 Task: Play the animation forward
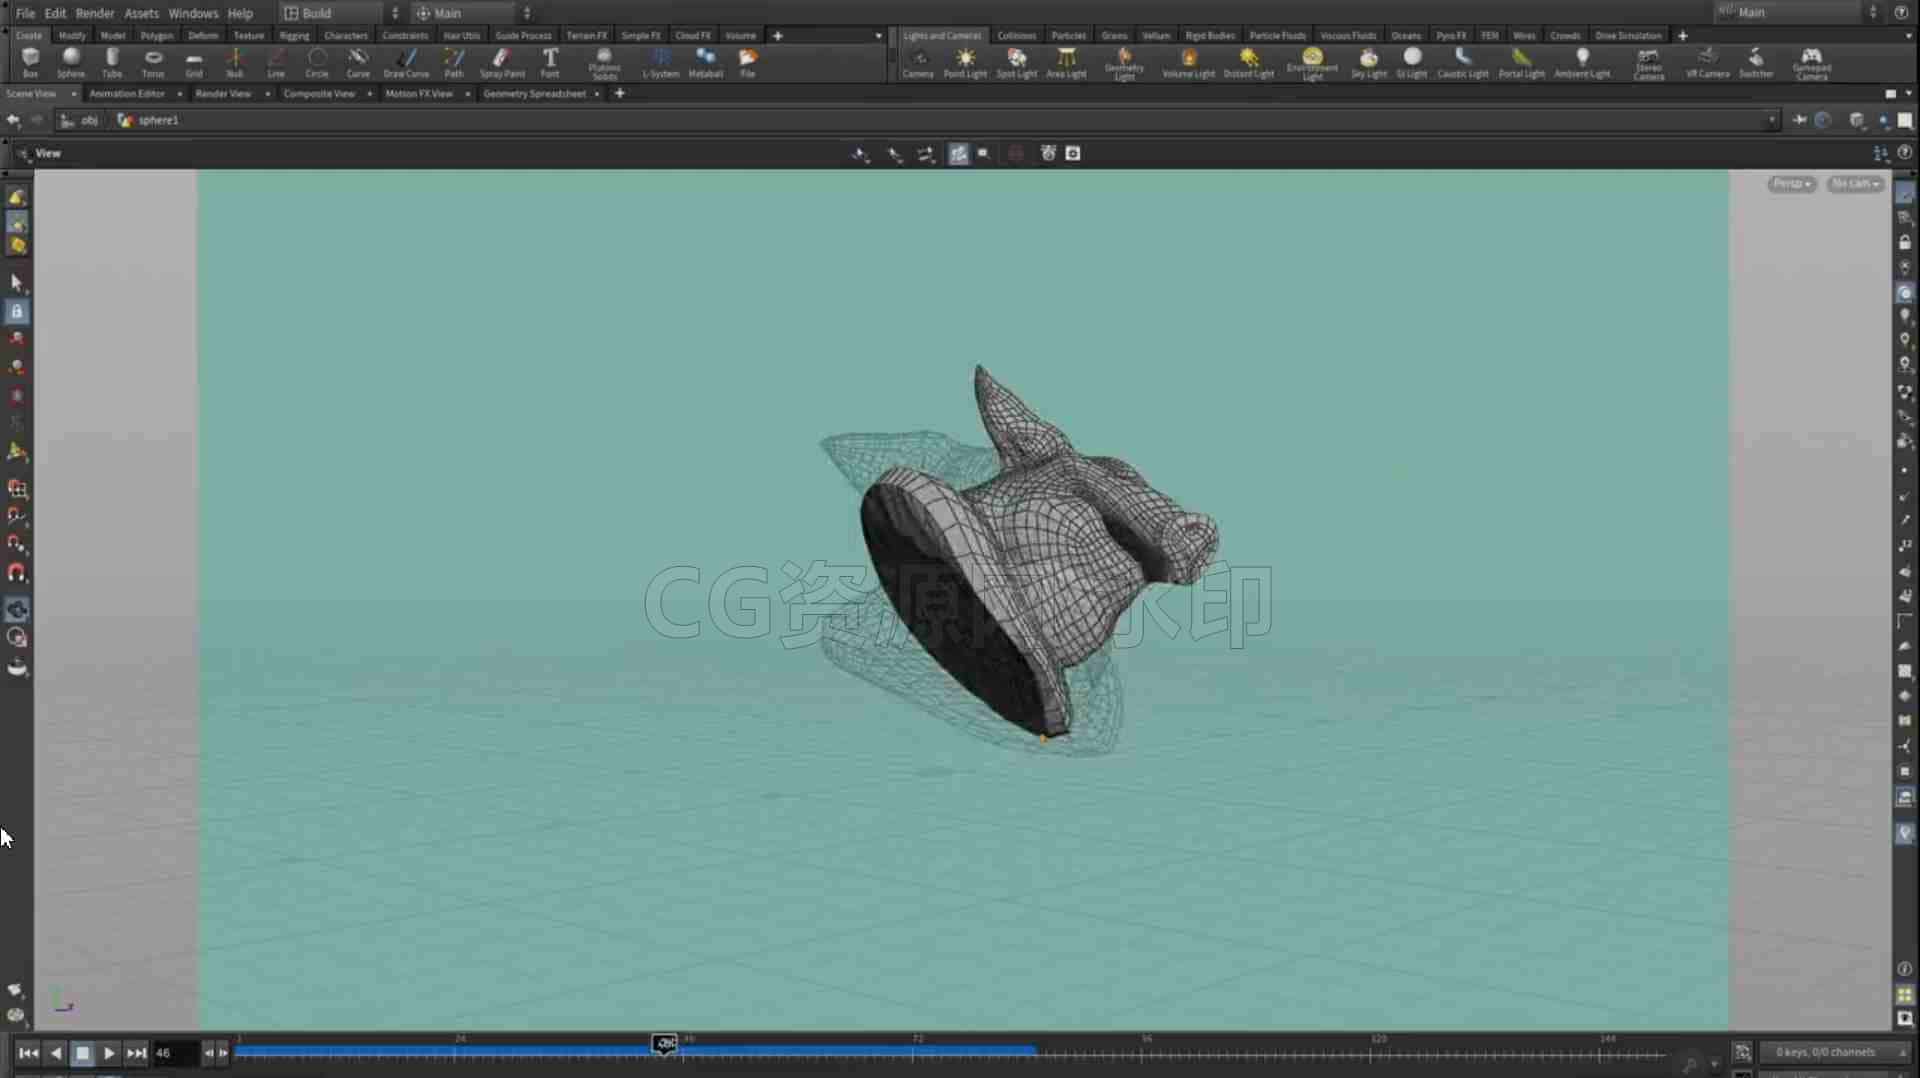[x=109, y=1053]
